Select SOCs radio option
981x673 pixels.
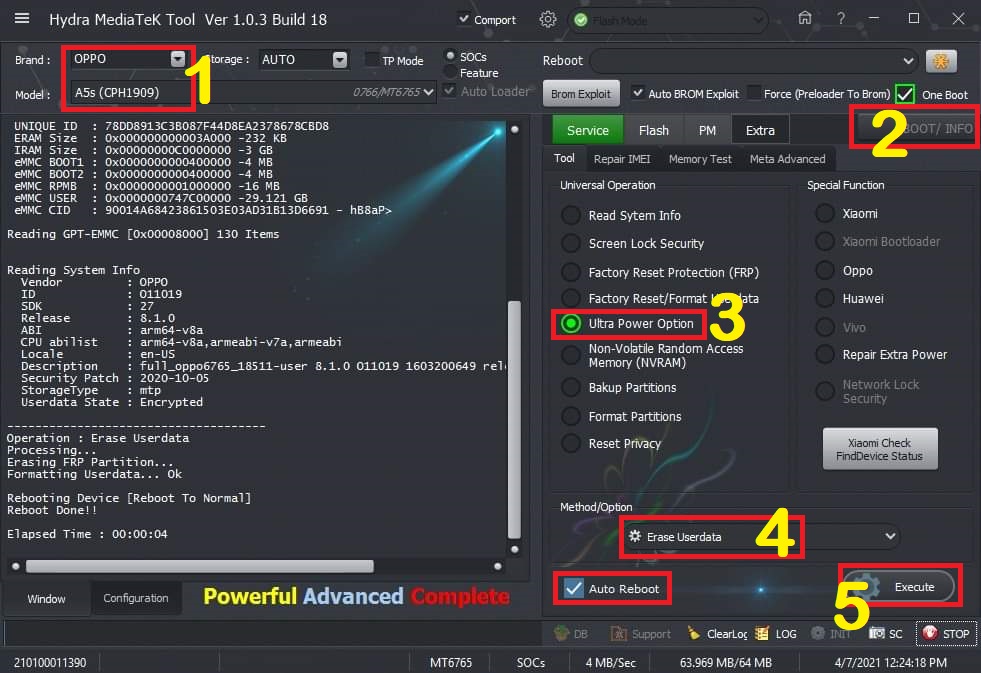pyautogui.click(x=450, y=56)
